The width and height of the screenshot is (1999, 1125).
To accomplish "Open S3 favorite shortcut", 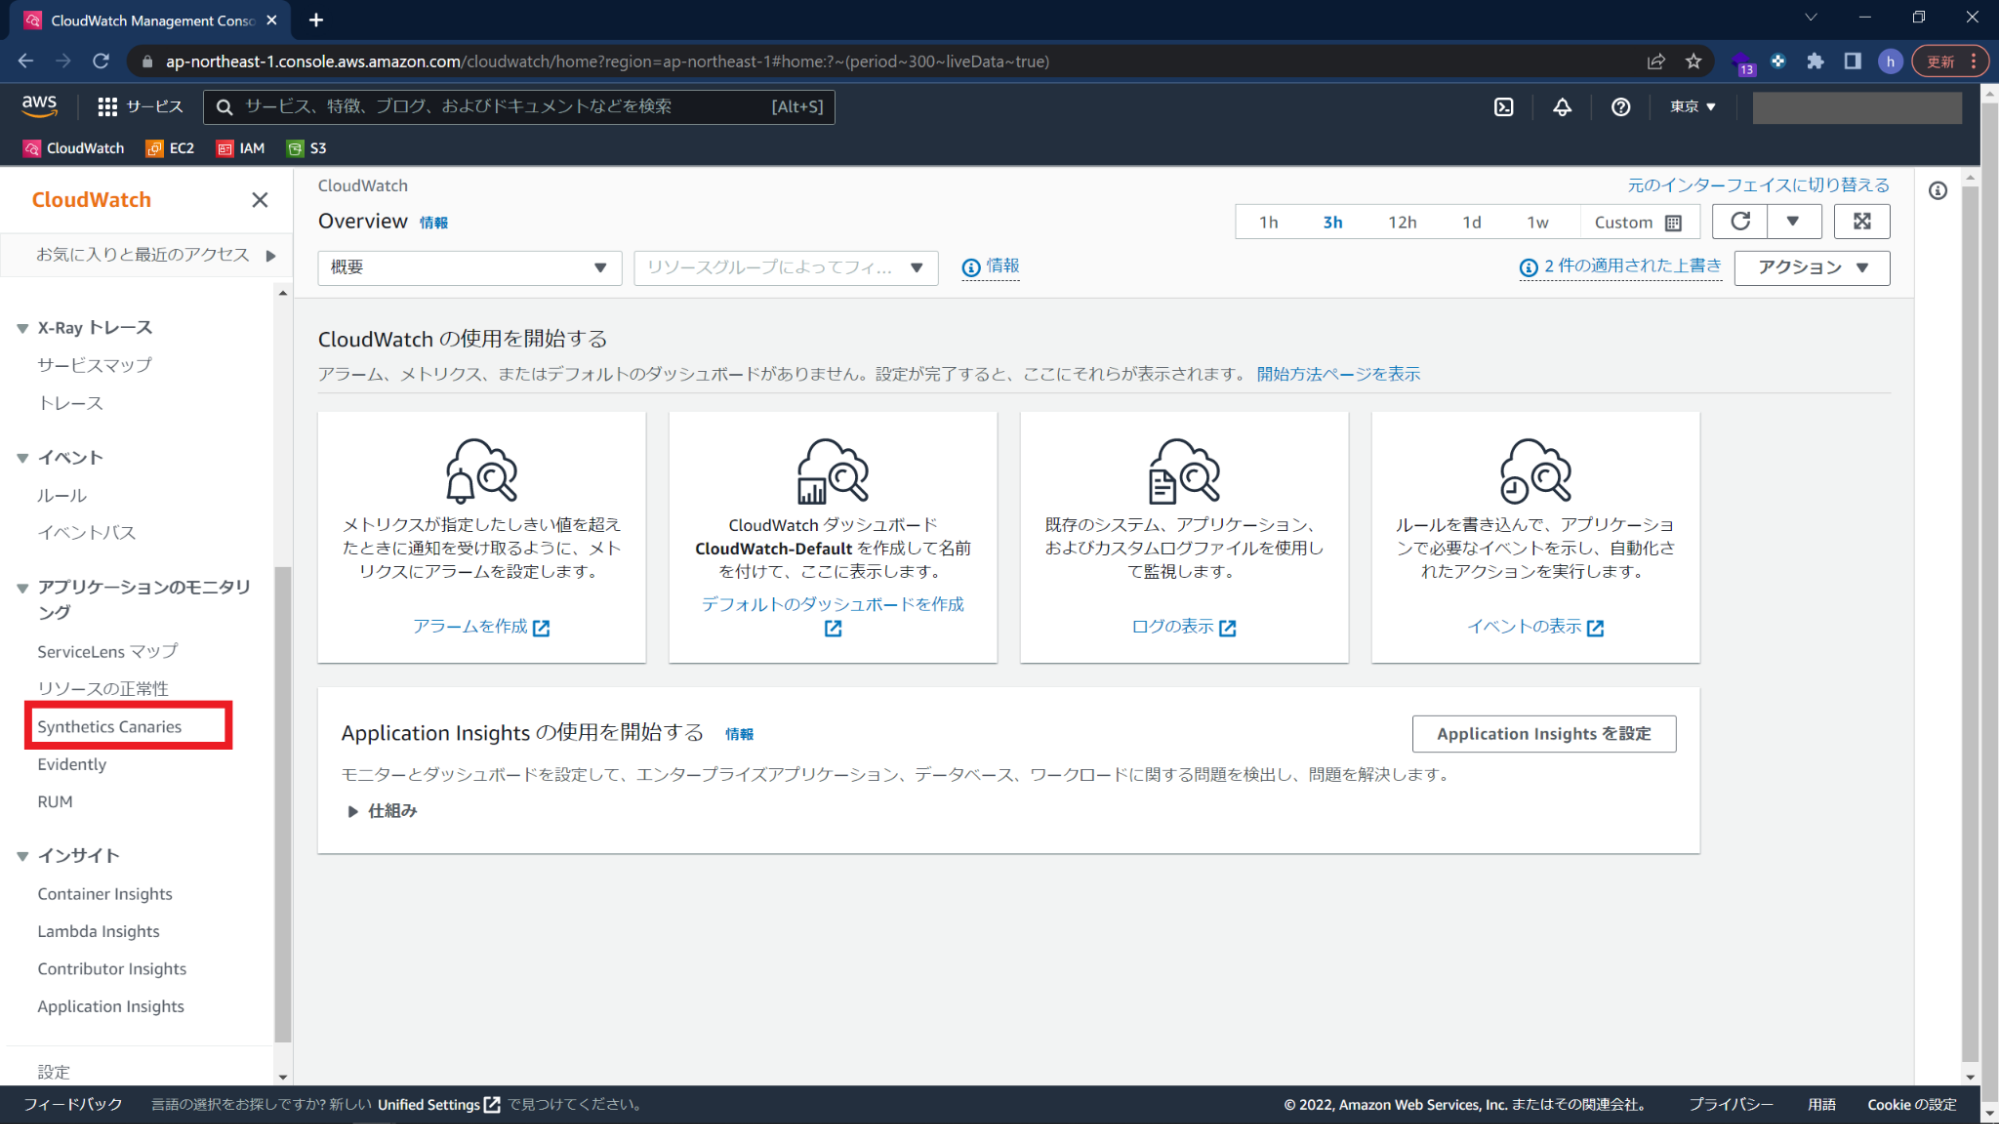I will [307, 148].
